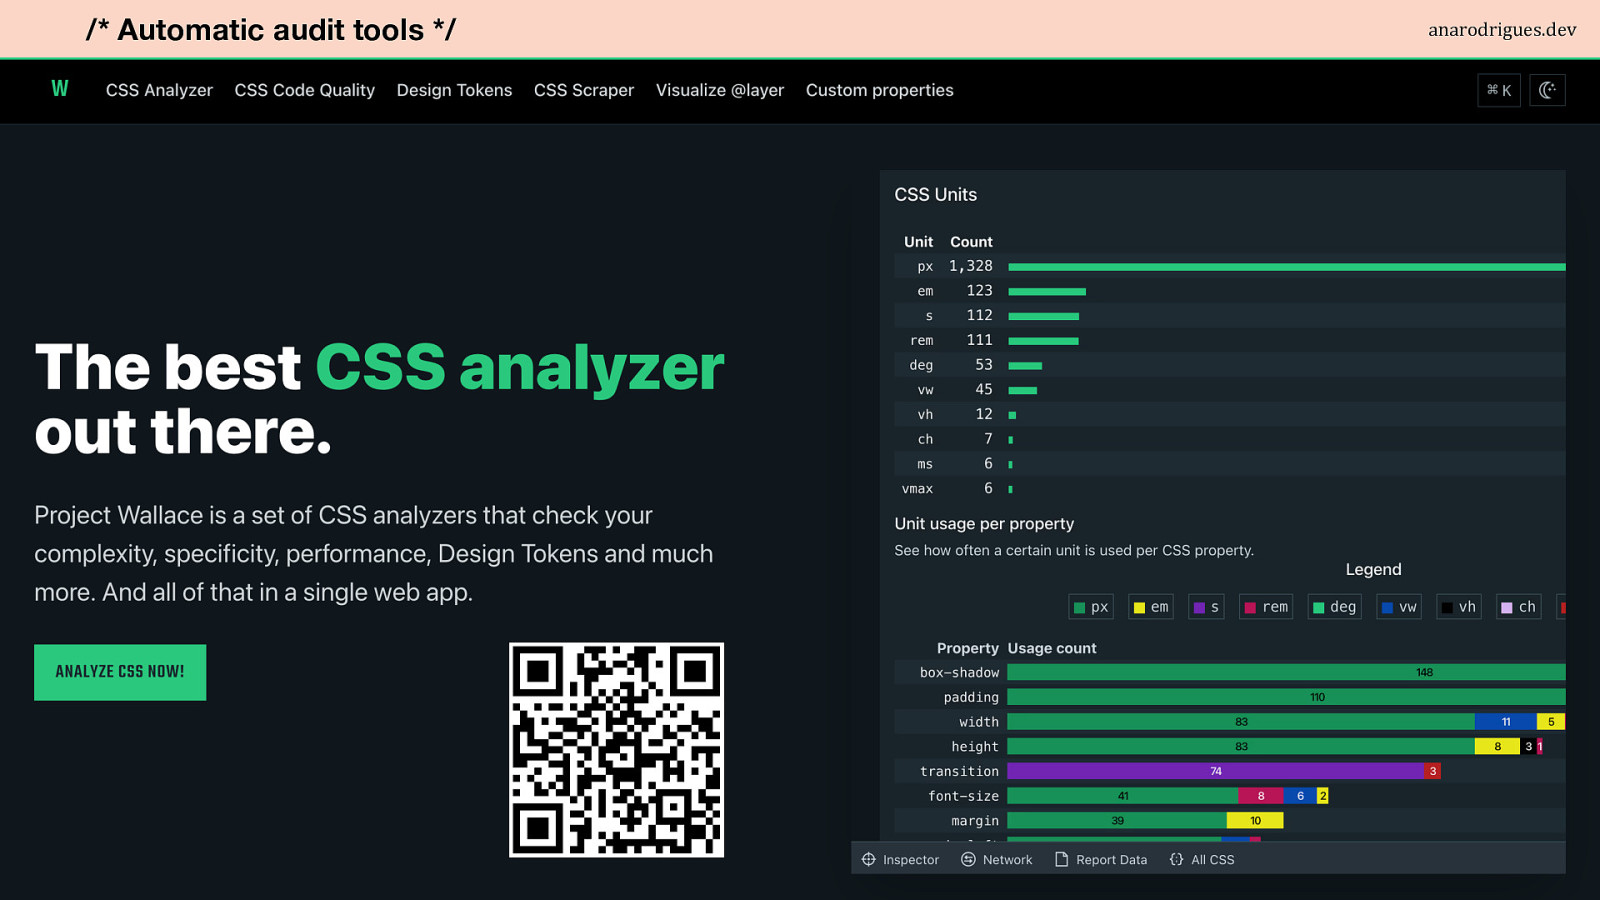This screenshot has height=900, width=1600.
Task: Click the padding 110 usage bar
Action: [1286, 697]
